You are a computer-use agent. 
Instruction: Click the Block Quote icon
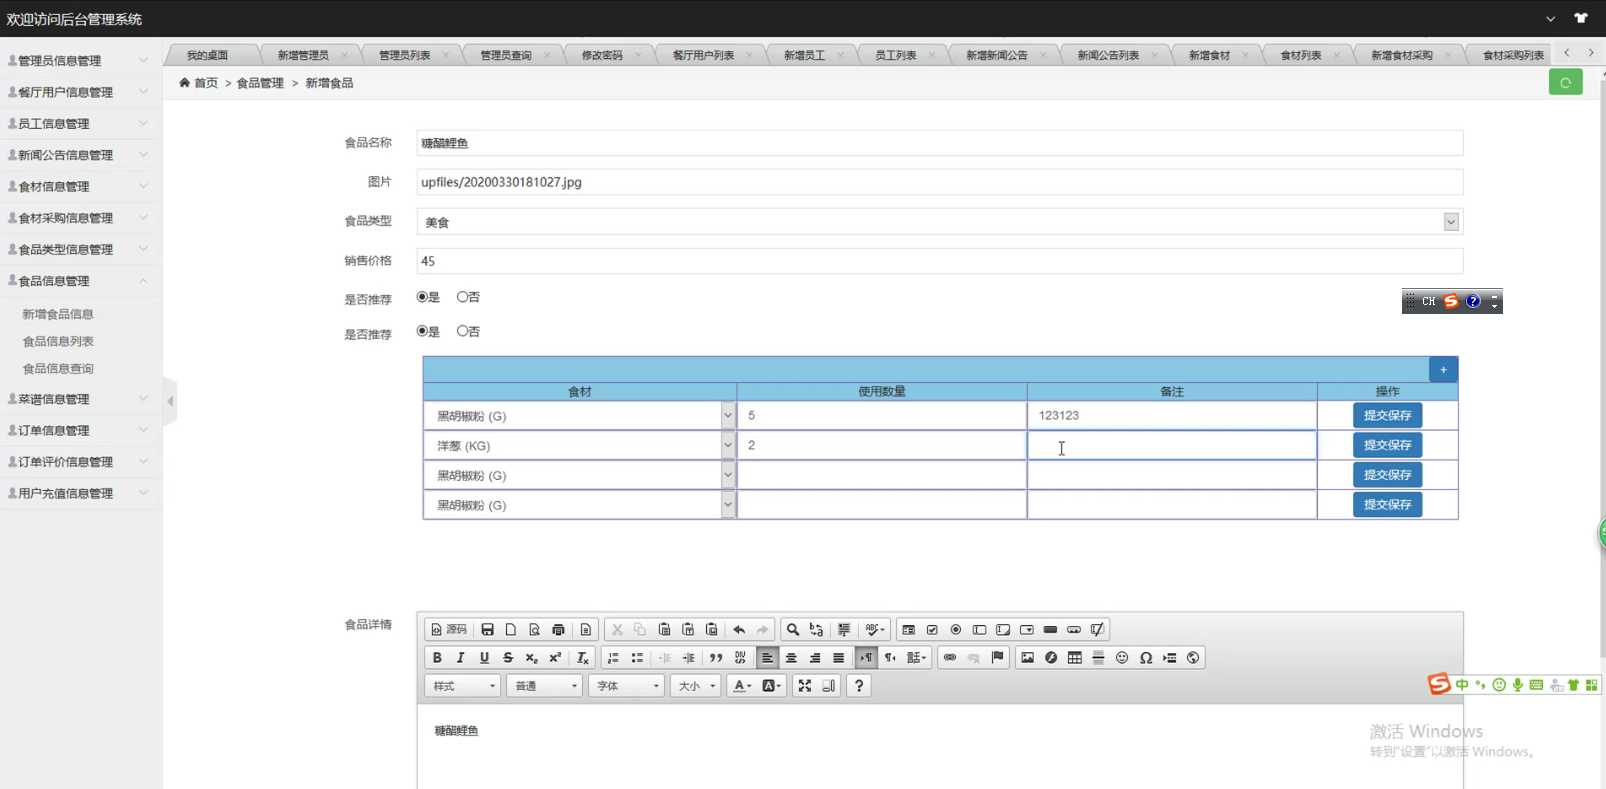[x=716, y=657]
